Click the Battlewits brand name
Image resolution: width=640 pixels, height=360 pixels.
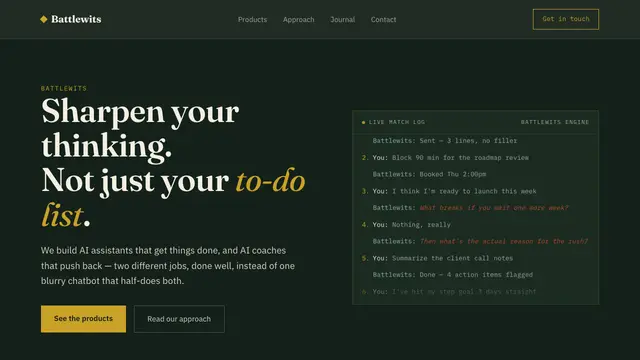tap(76, 19)
